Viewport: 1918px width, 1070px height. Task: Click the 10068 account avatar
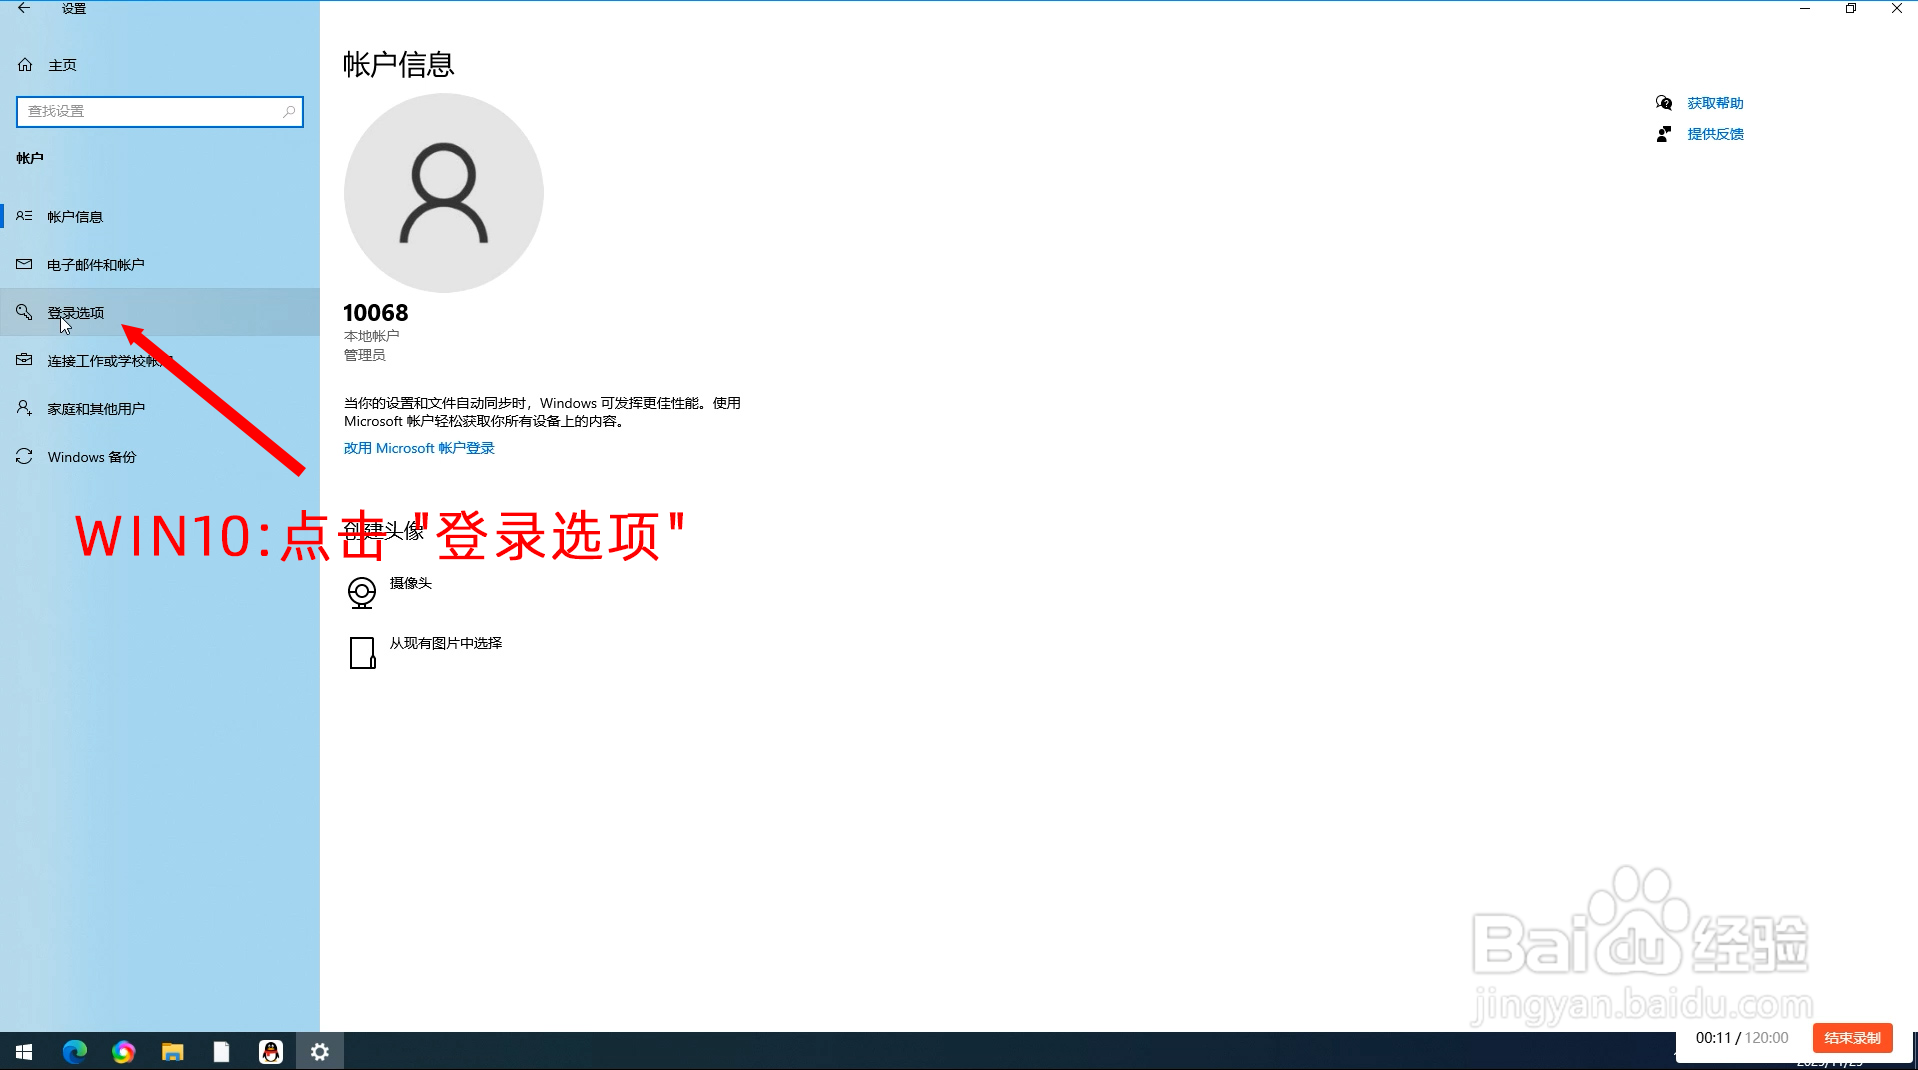click(x=443, y=193)
